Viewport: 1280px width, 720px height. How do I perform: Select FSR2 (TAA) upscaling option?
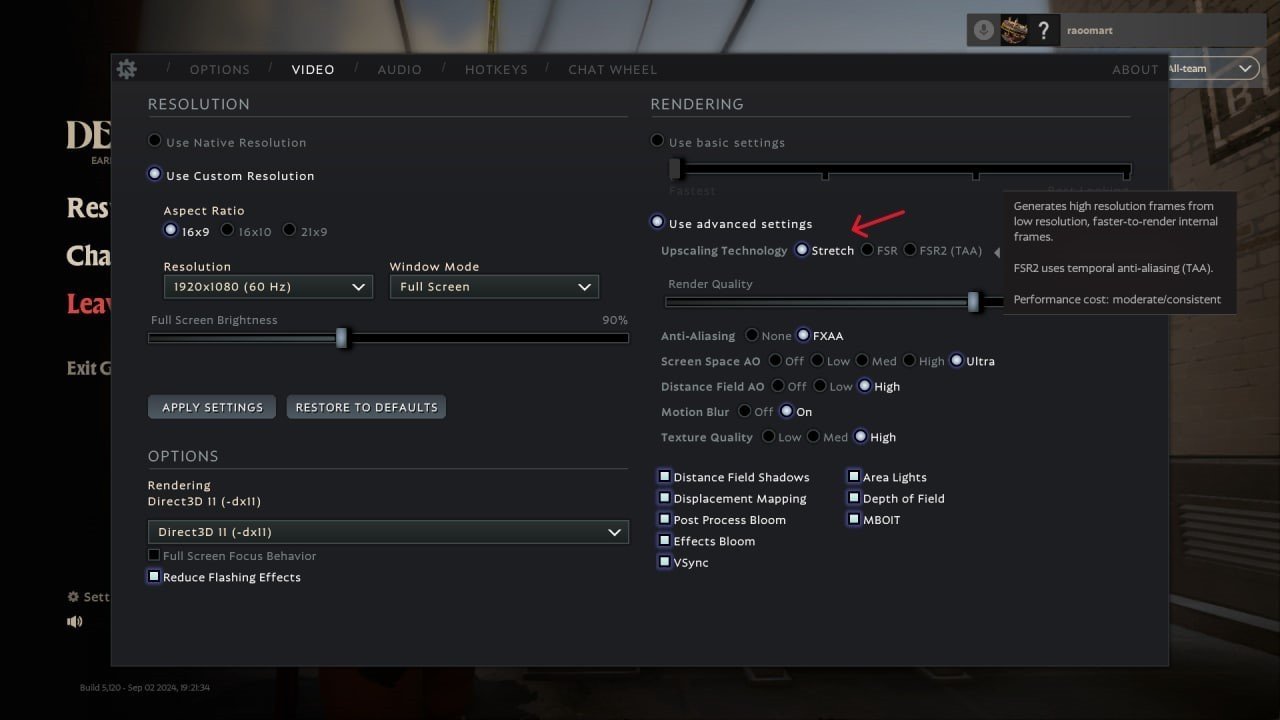pyautogui.click(x=910, y=250)
